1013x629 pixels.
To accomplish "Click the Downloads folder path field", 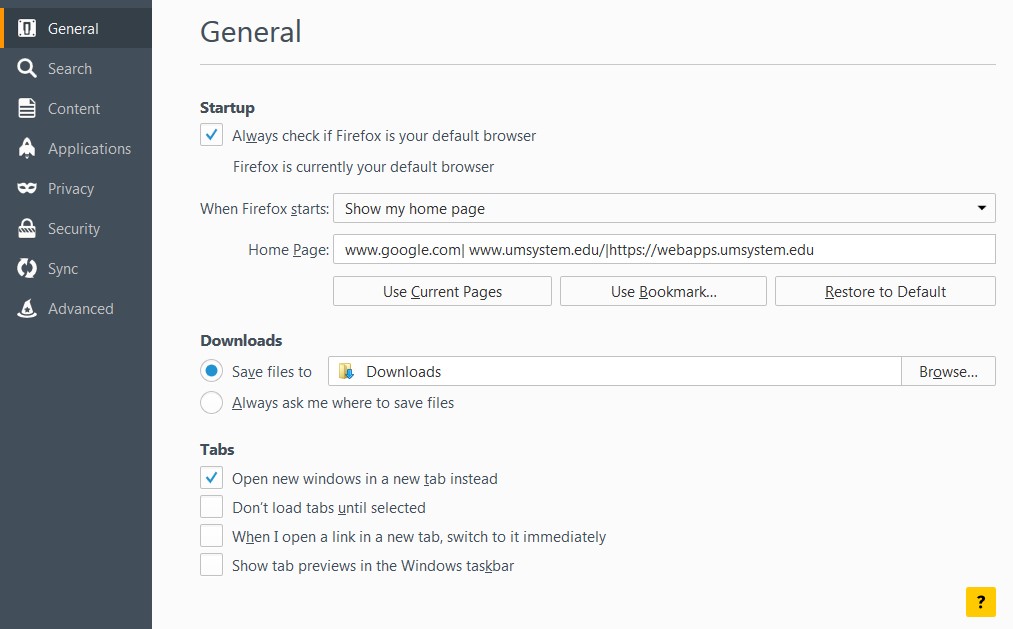I will point(614,371).
